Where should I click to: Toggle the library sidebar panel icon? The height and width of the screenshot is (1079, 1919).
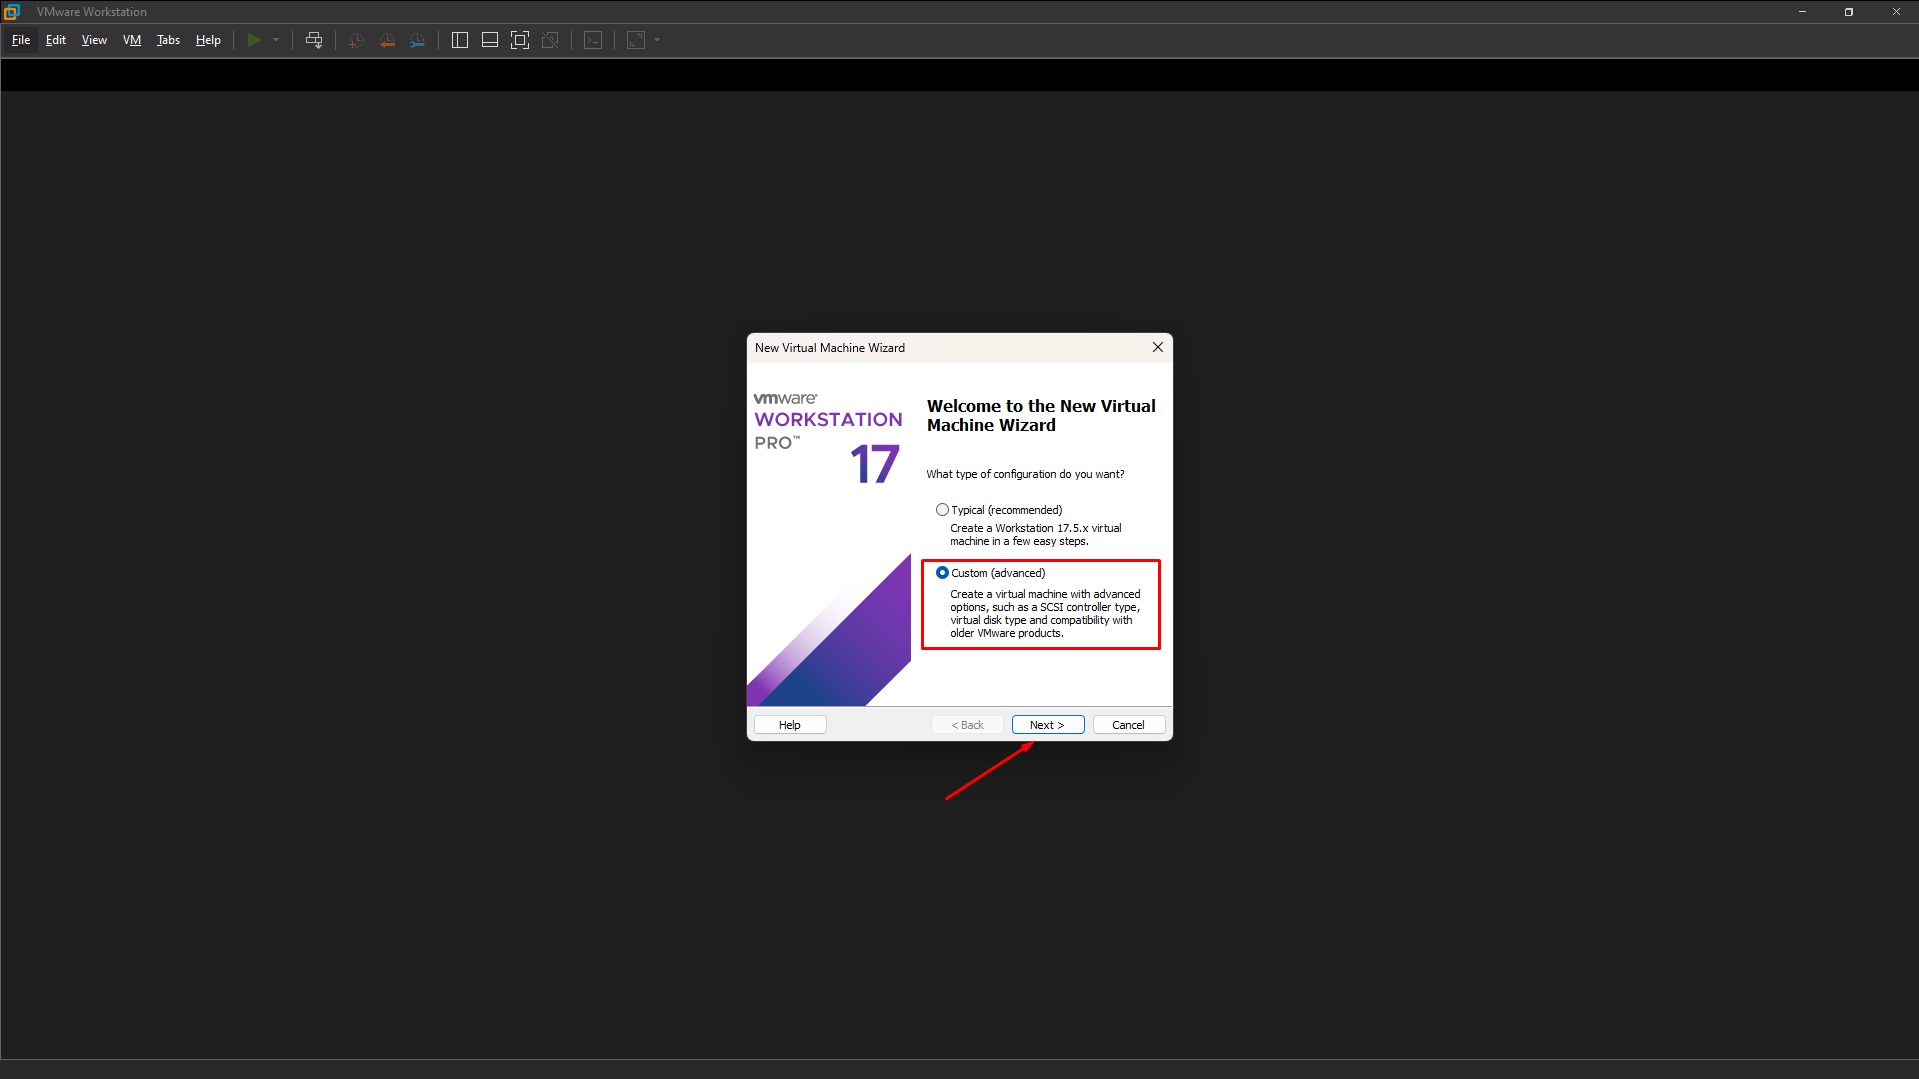(460, 40)
